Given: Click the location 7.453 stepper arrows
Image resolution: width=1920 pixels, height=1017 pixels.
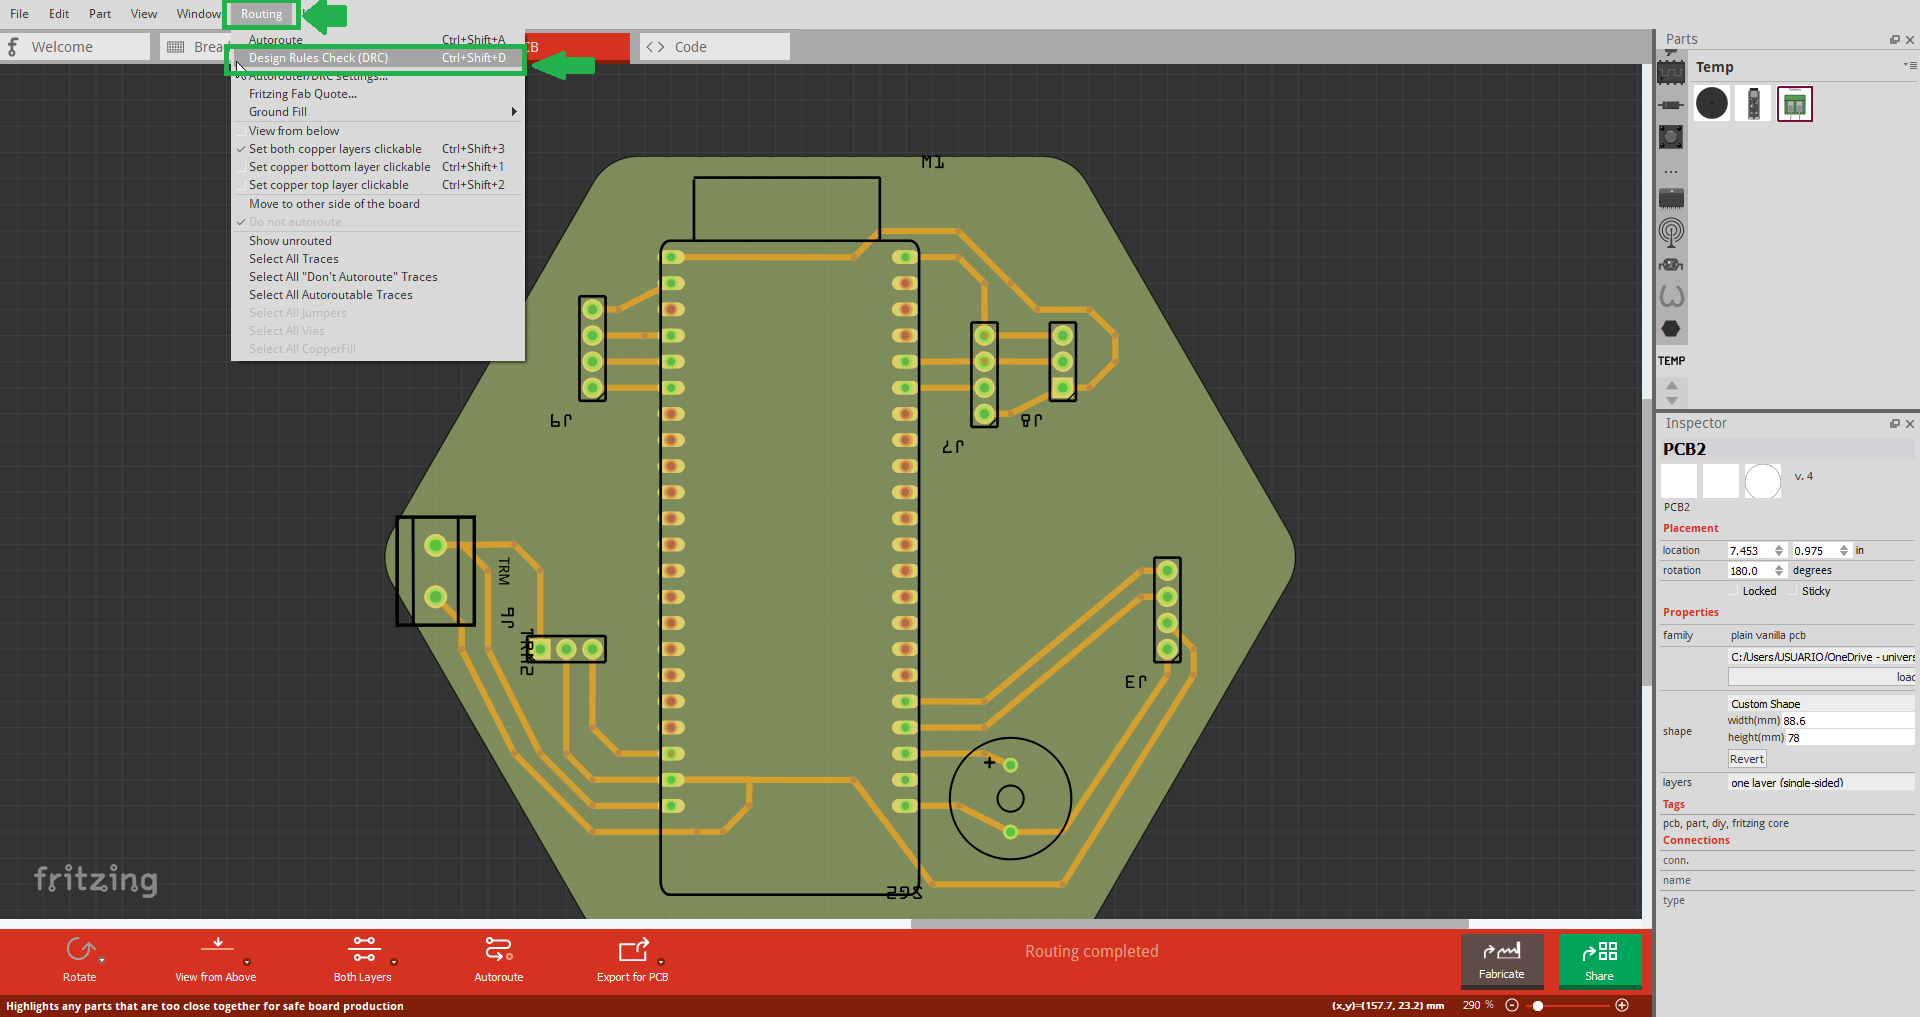Looking at the screenshot, I should pyautogui.click(x=1779, y=551).
